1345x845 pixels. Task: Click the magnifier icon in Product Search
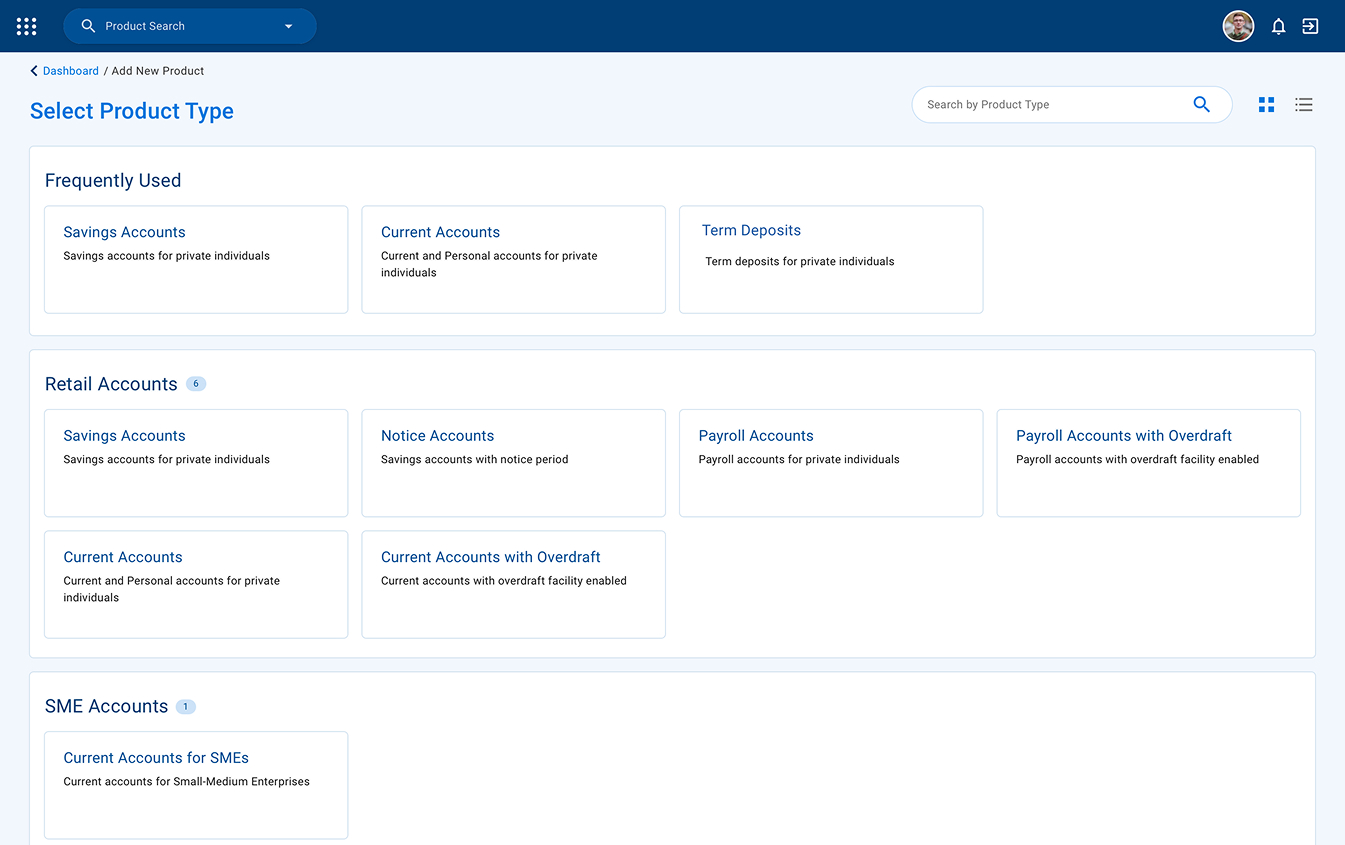[88, 26]
